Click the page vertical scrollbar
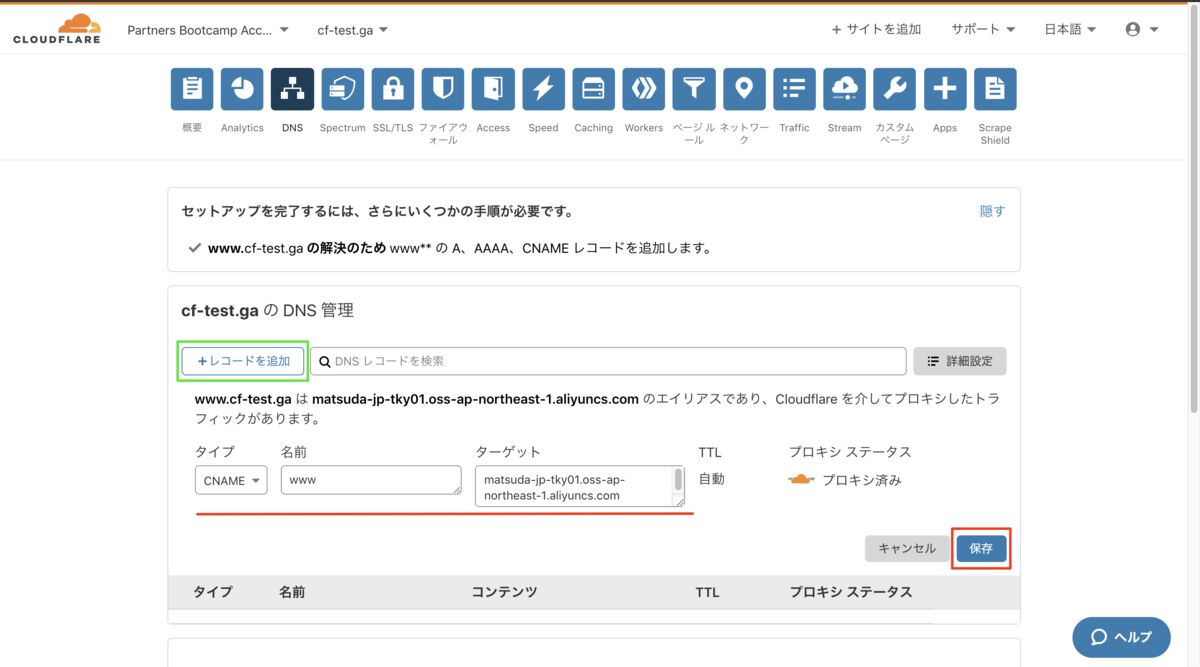This screenshot has height=667, width=1200. click(1192, 210)
